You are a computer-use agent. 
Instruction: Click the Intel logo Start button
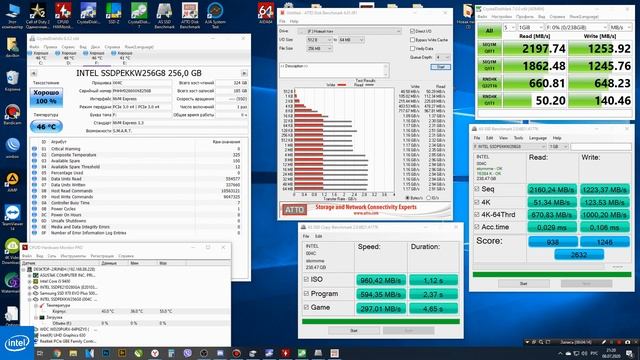[17, 343]
